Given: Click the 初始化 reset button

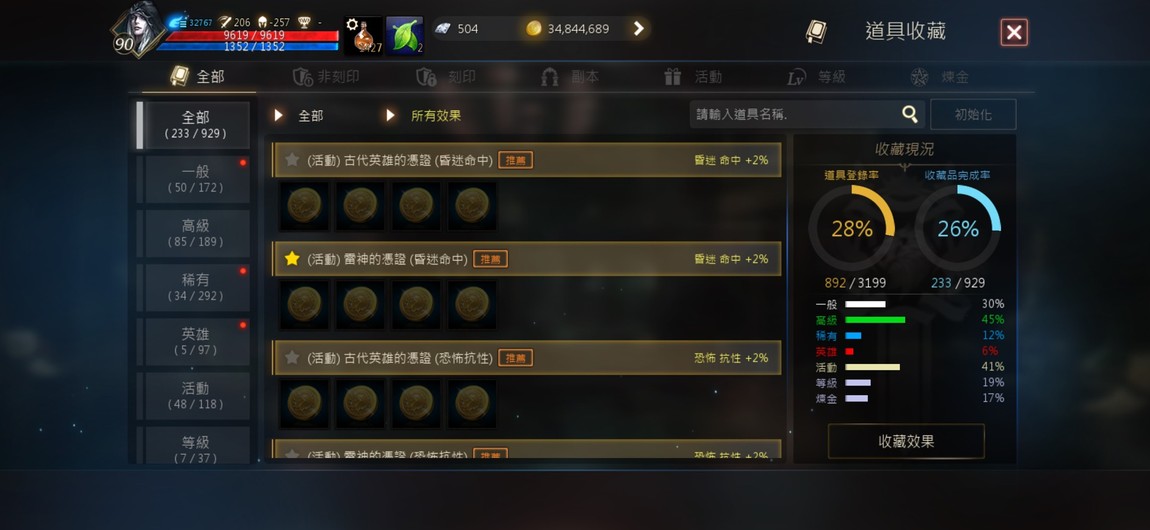Looking at the screenshot, I should (973, 114).
